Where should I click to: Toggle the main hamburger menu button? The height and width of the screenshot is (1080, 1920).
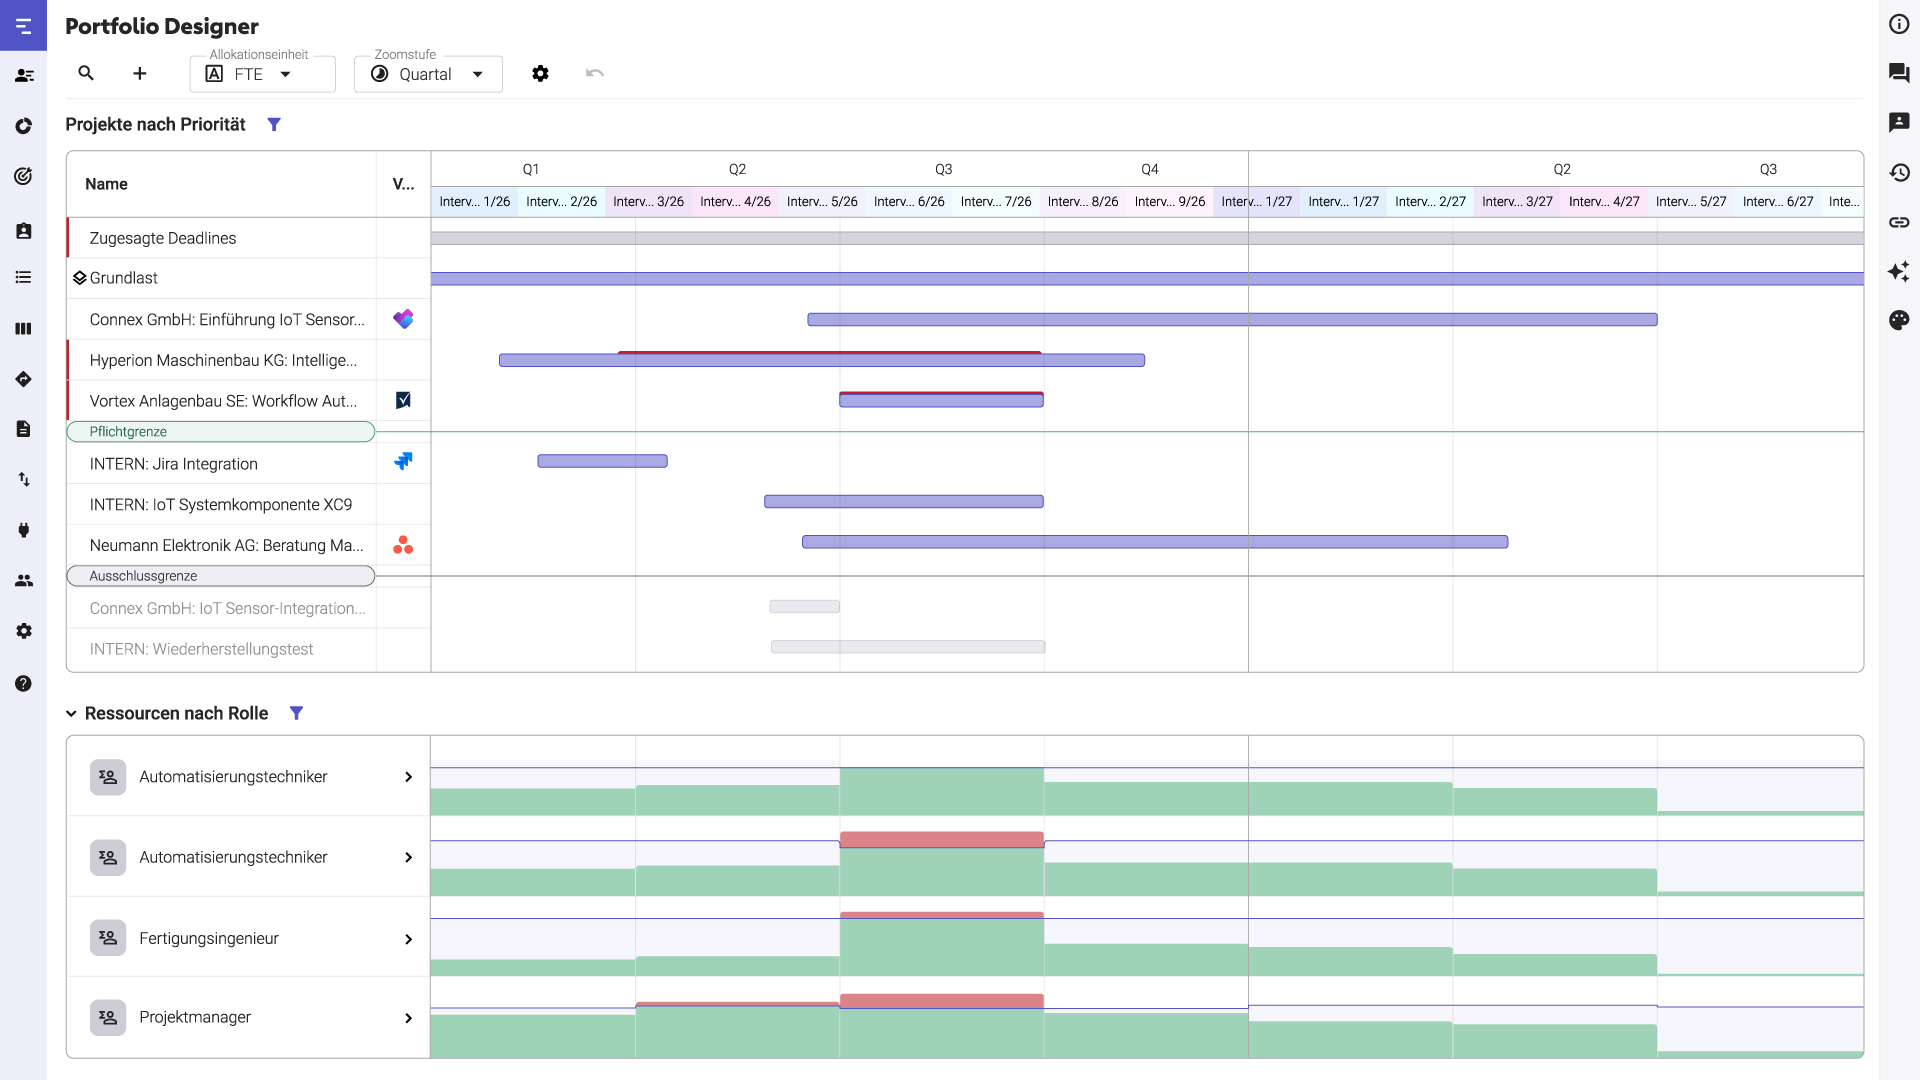coord(23,25)
